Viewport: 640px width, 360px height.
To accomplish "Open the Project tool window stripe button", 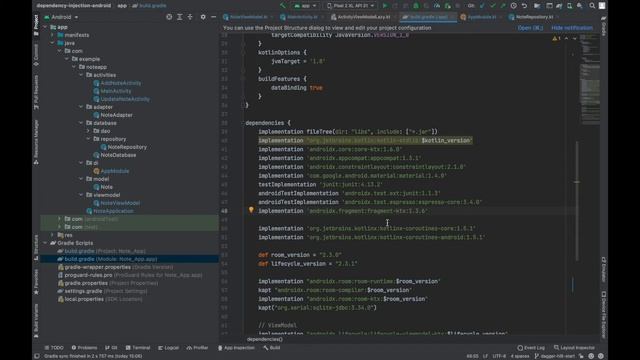I will tap(36, 25).
